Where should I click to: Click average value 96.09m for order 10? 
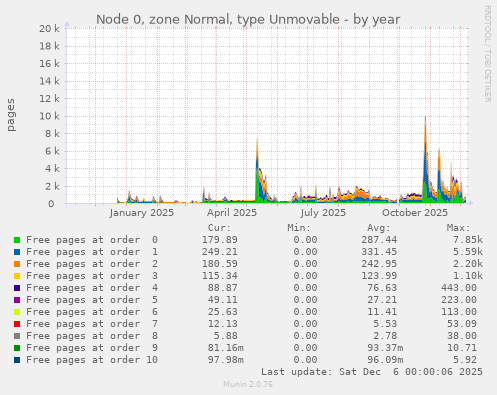(385, 360)
